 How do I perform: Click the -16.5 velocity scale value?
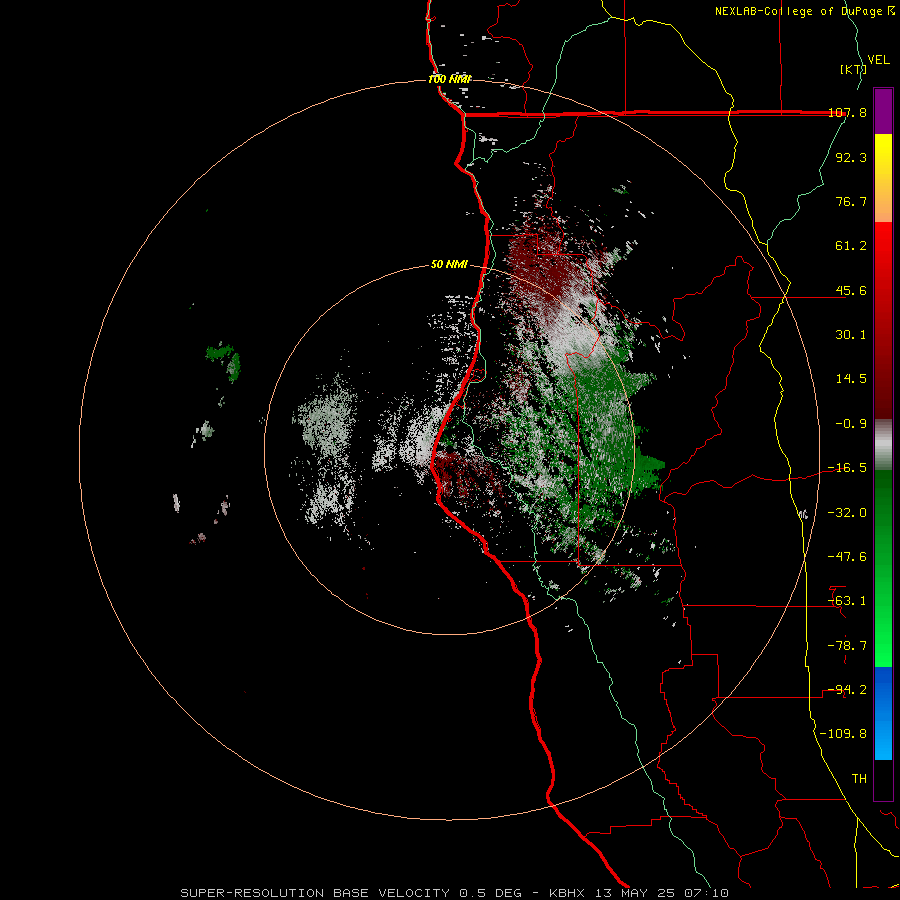(x=848, y=468)
